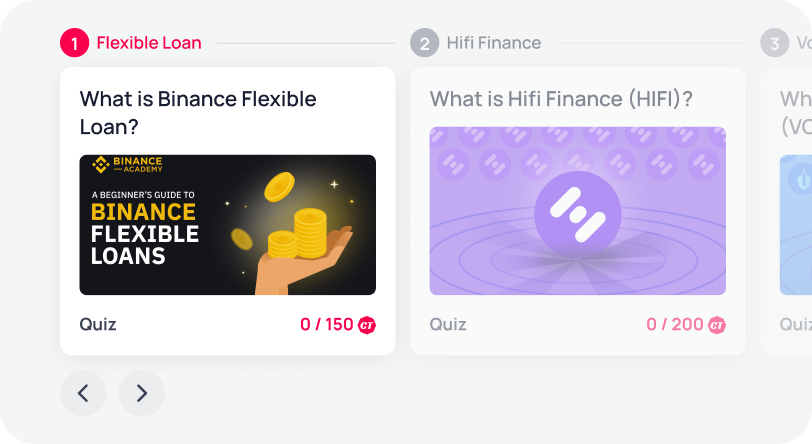Viewport: 812px width, 444px height.
Task: Open the Quiz for the Flexible Loan card
Action: pyautogui.click(x=98, y=324)
